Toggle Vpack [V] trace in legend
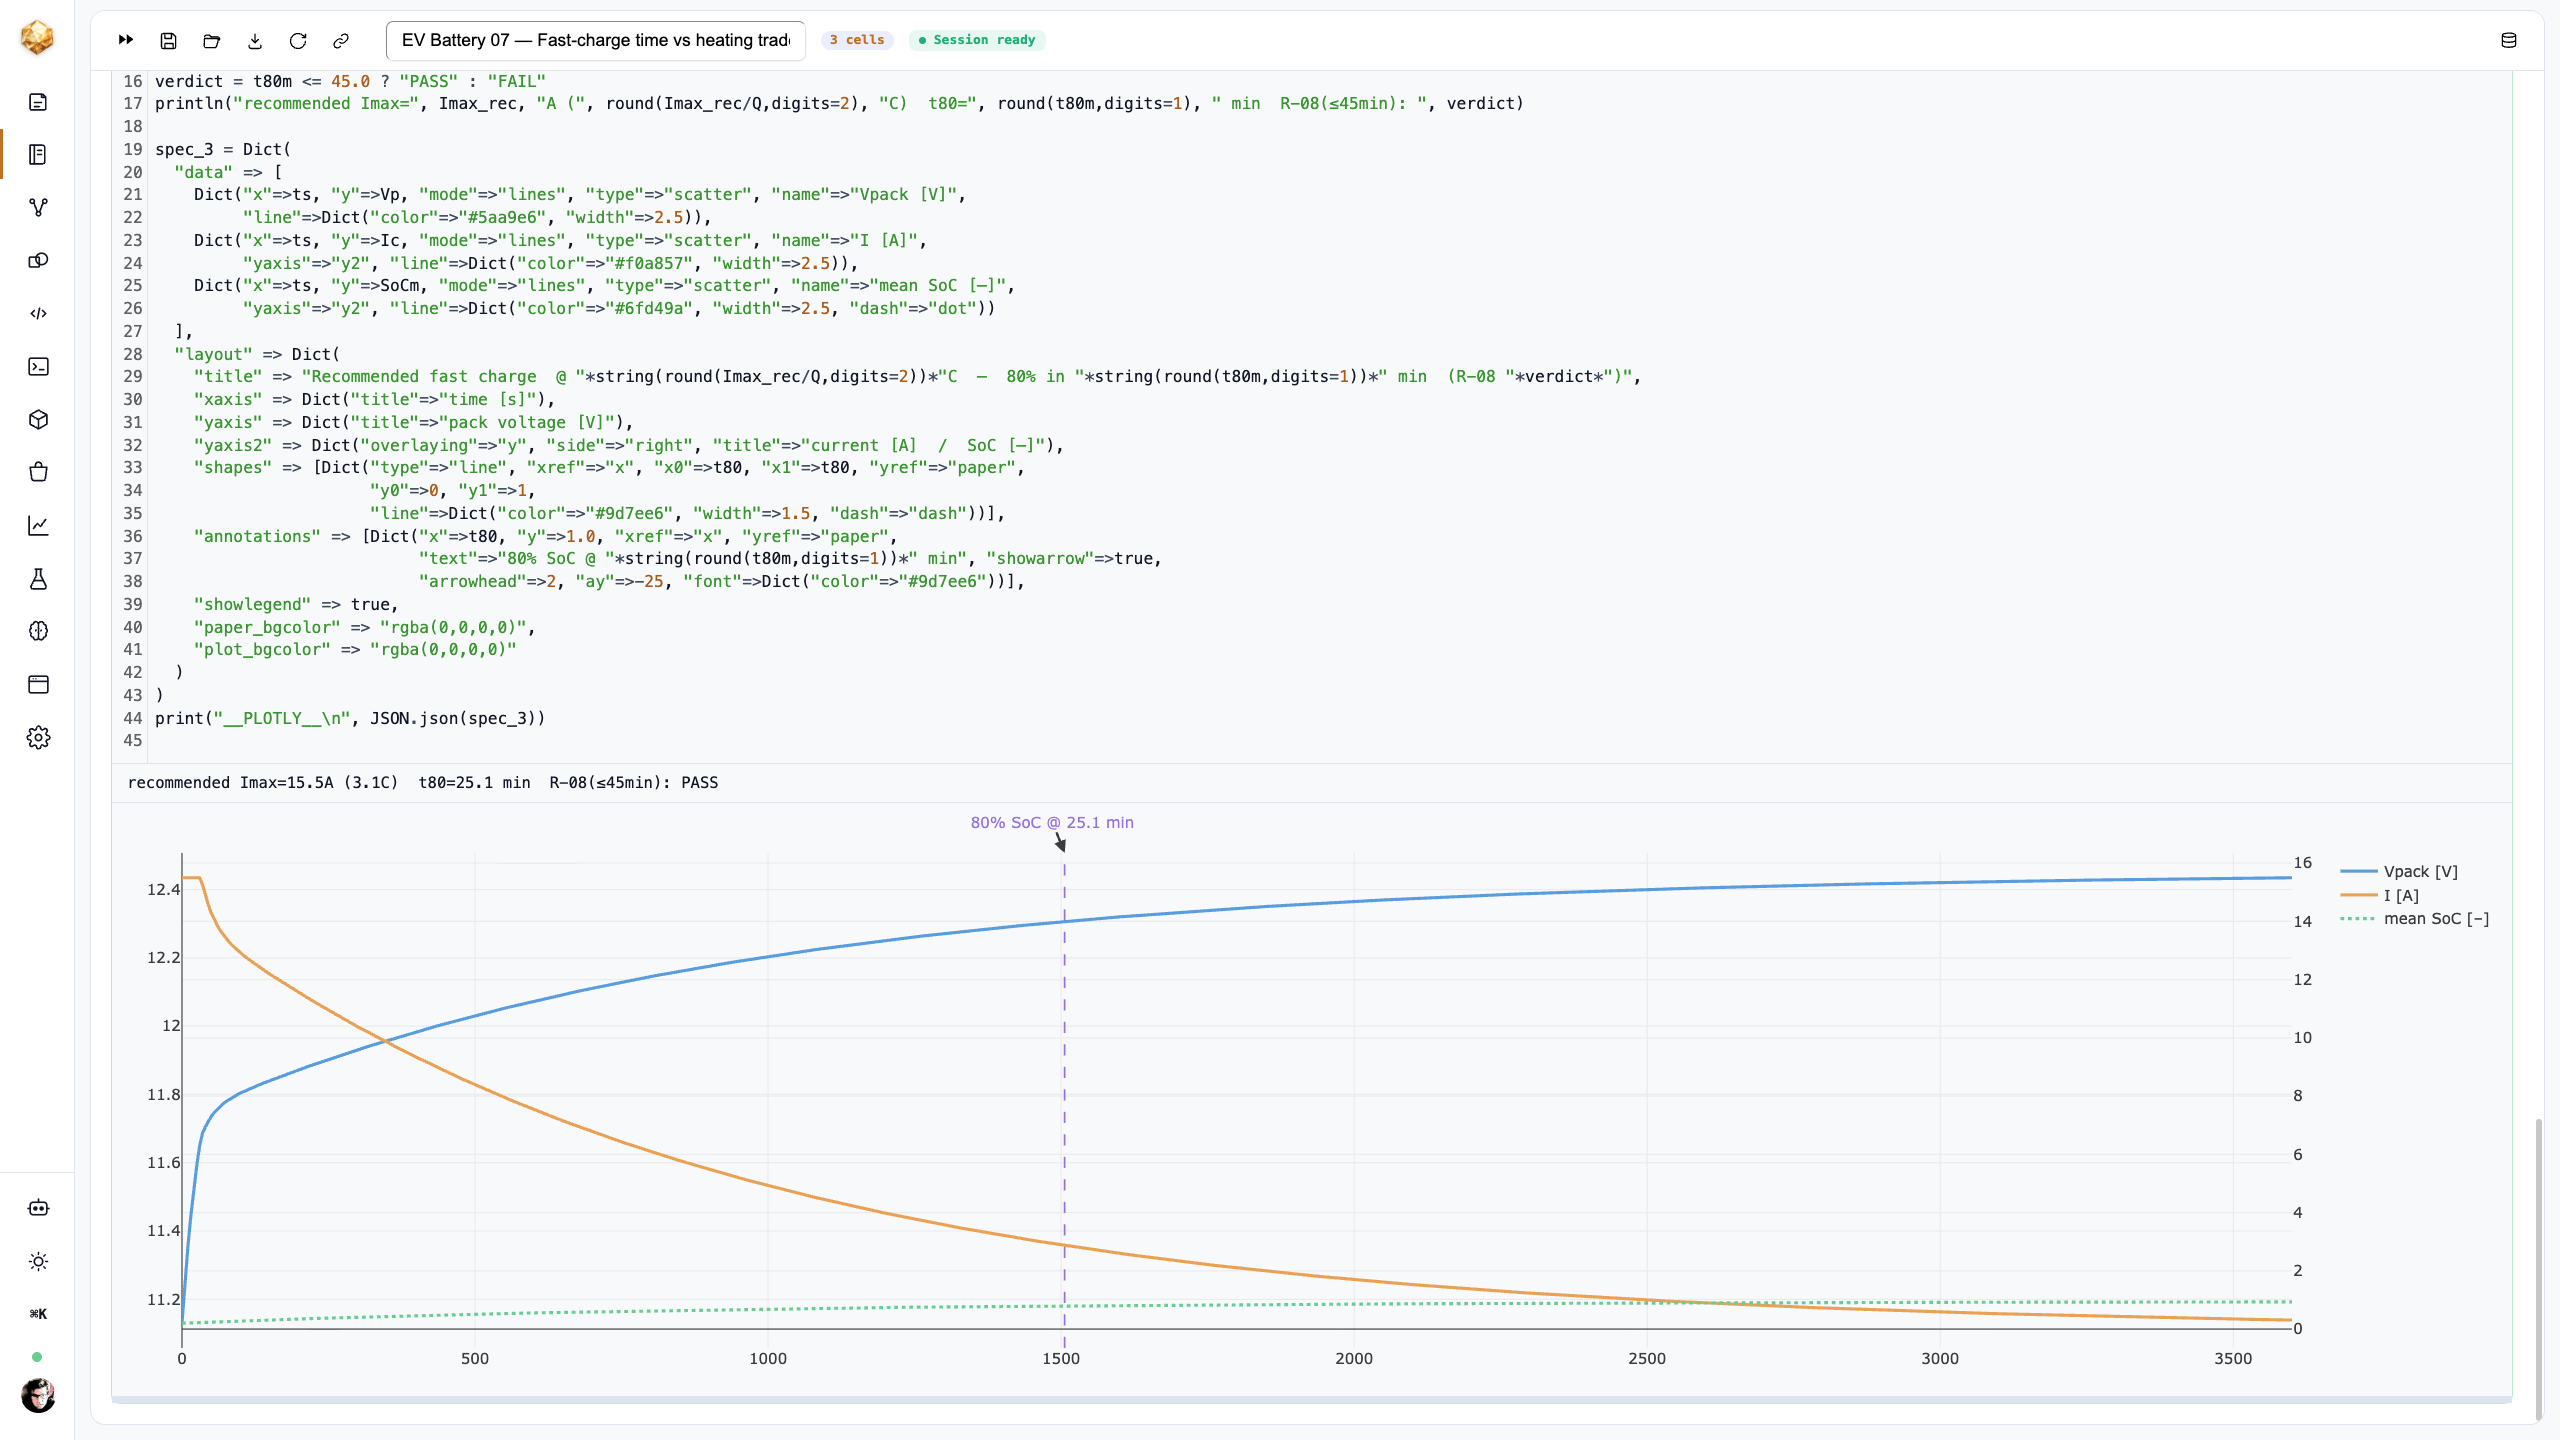Viewport: 2560px width, 1440px height. pyautogui.click(x=2399, y=872)
